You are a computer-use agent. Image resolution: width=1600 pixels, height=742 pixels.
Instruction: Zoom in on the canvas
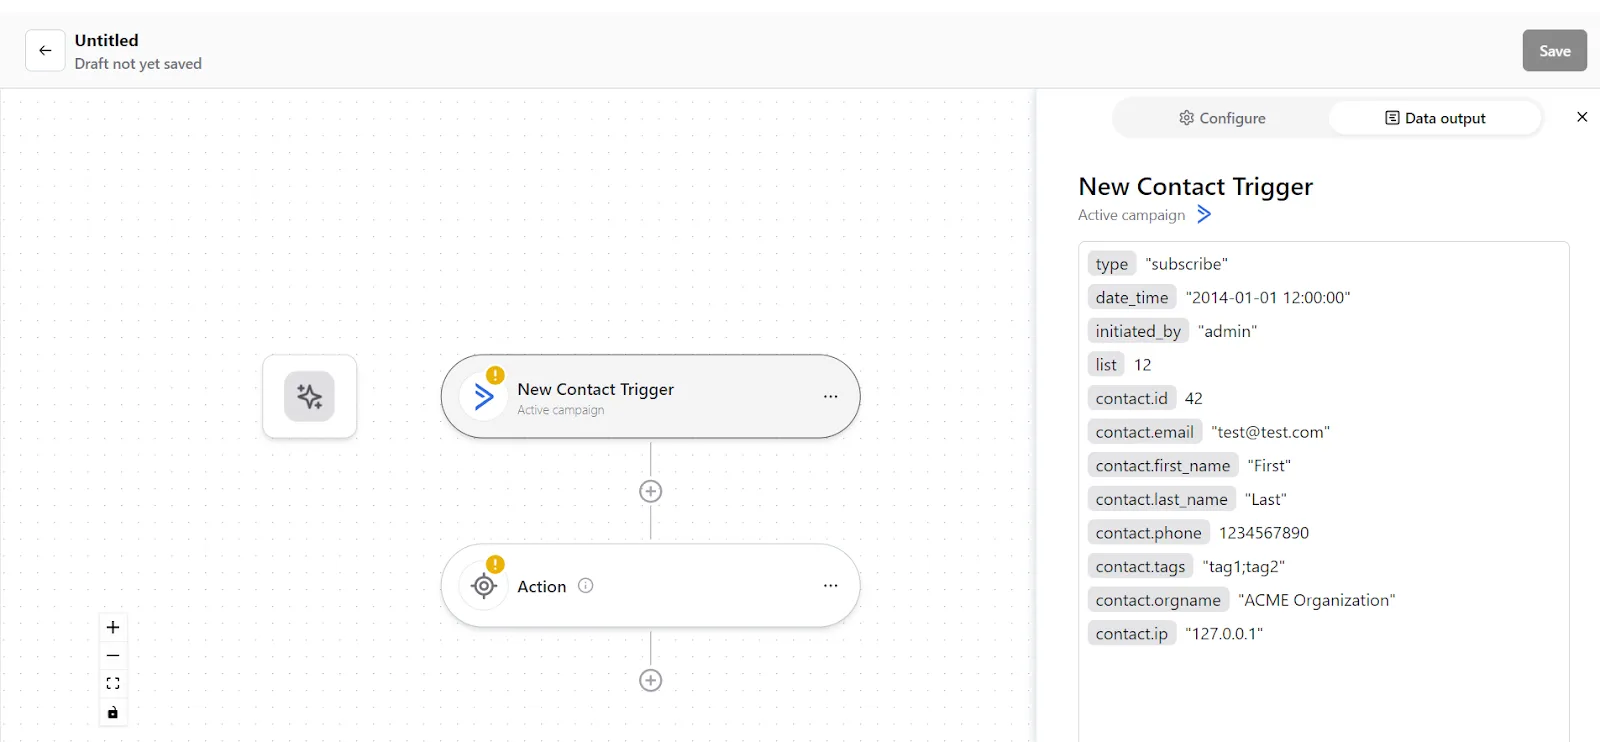pos(113,627)
